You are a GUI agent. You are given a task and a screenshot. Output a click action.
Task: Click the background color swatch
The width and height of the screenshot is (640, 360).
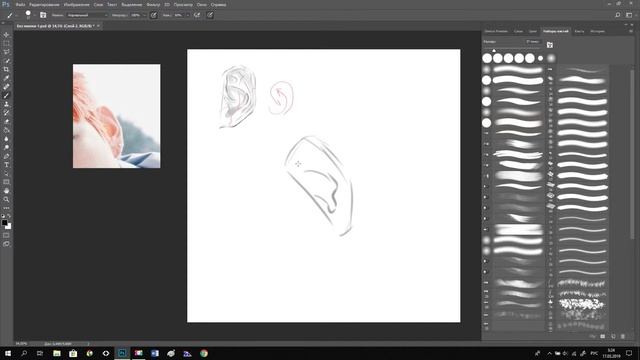coord(9,227)
